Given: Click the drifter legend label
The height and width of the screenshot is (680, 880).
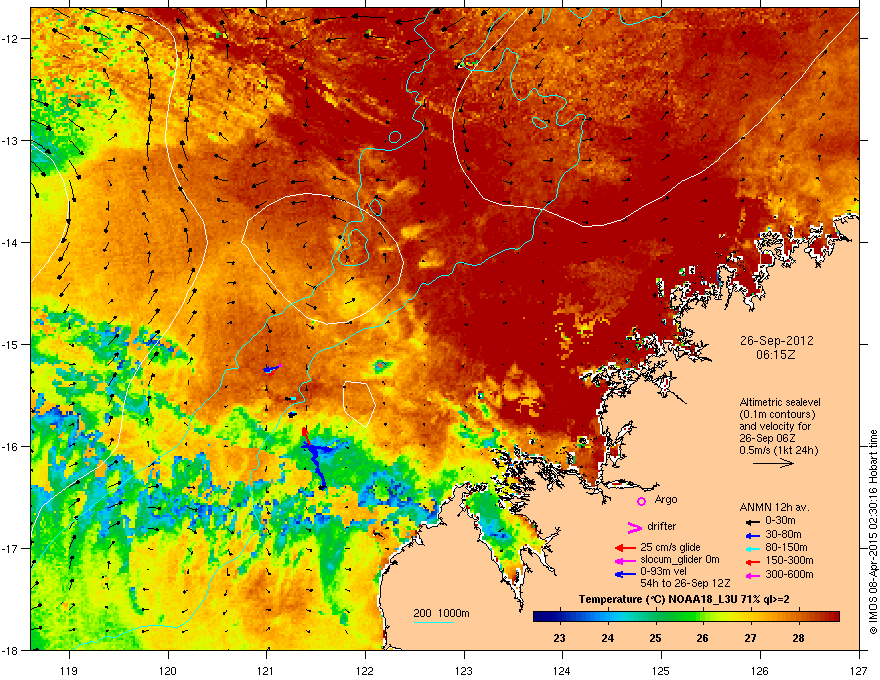Looking at the screenshot, I should (x=662, y=526).
